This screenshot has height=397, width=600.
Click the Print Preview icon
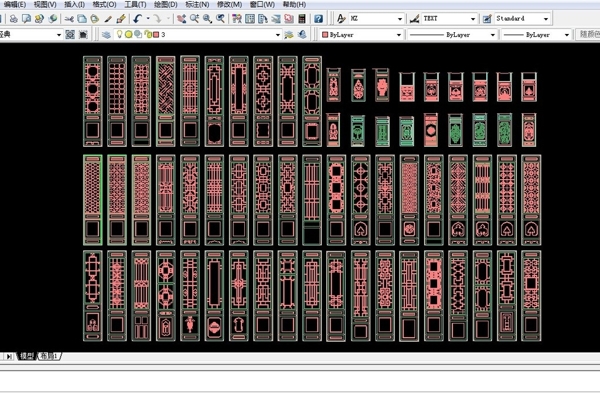coord(26,18)
